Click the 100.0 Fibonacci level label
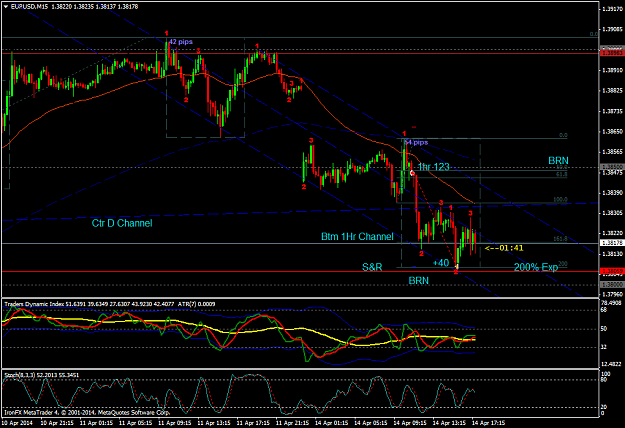This screenshot has width=625, height=428. click(560, 200)
